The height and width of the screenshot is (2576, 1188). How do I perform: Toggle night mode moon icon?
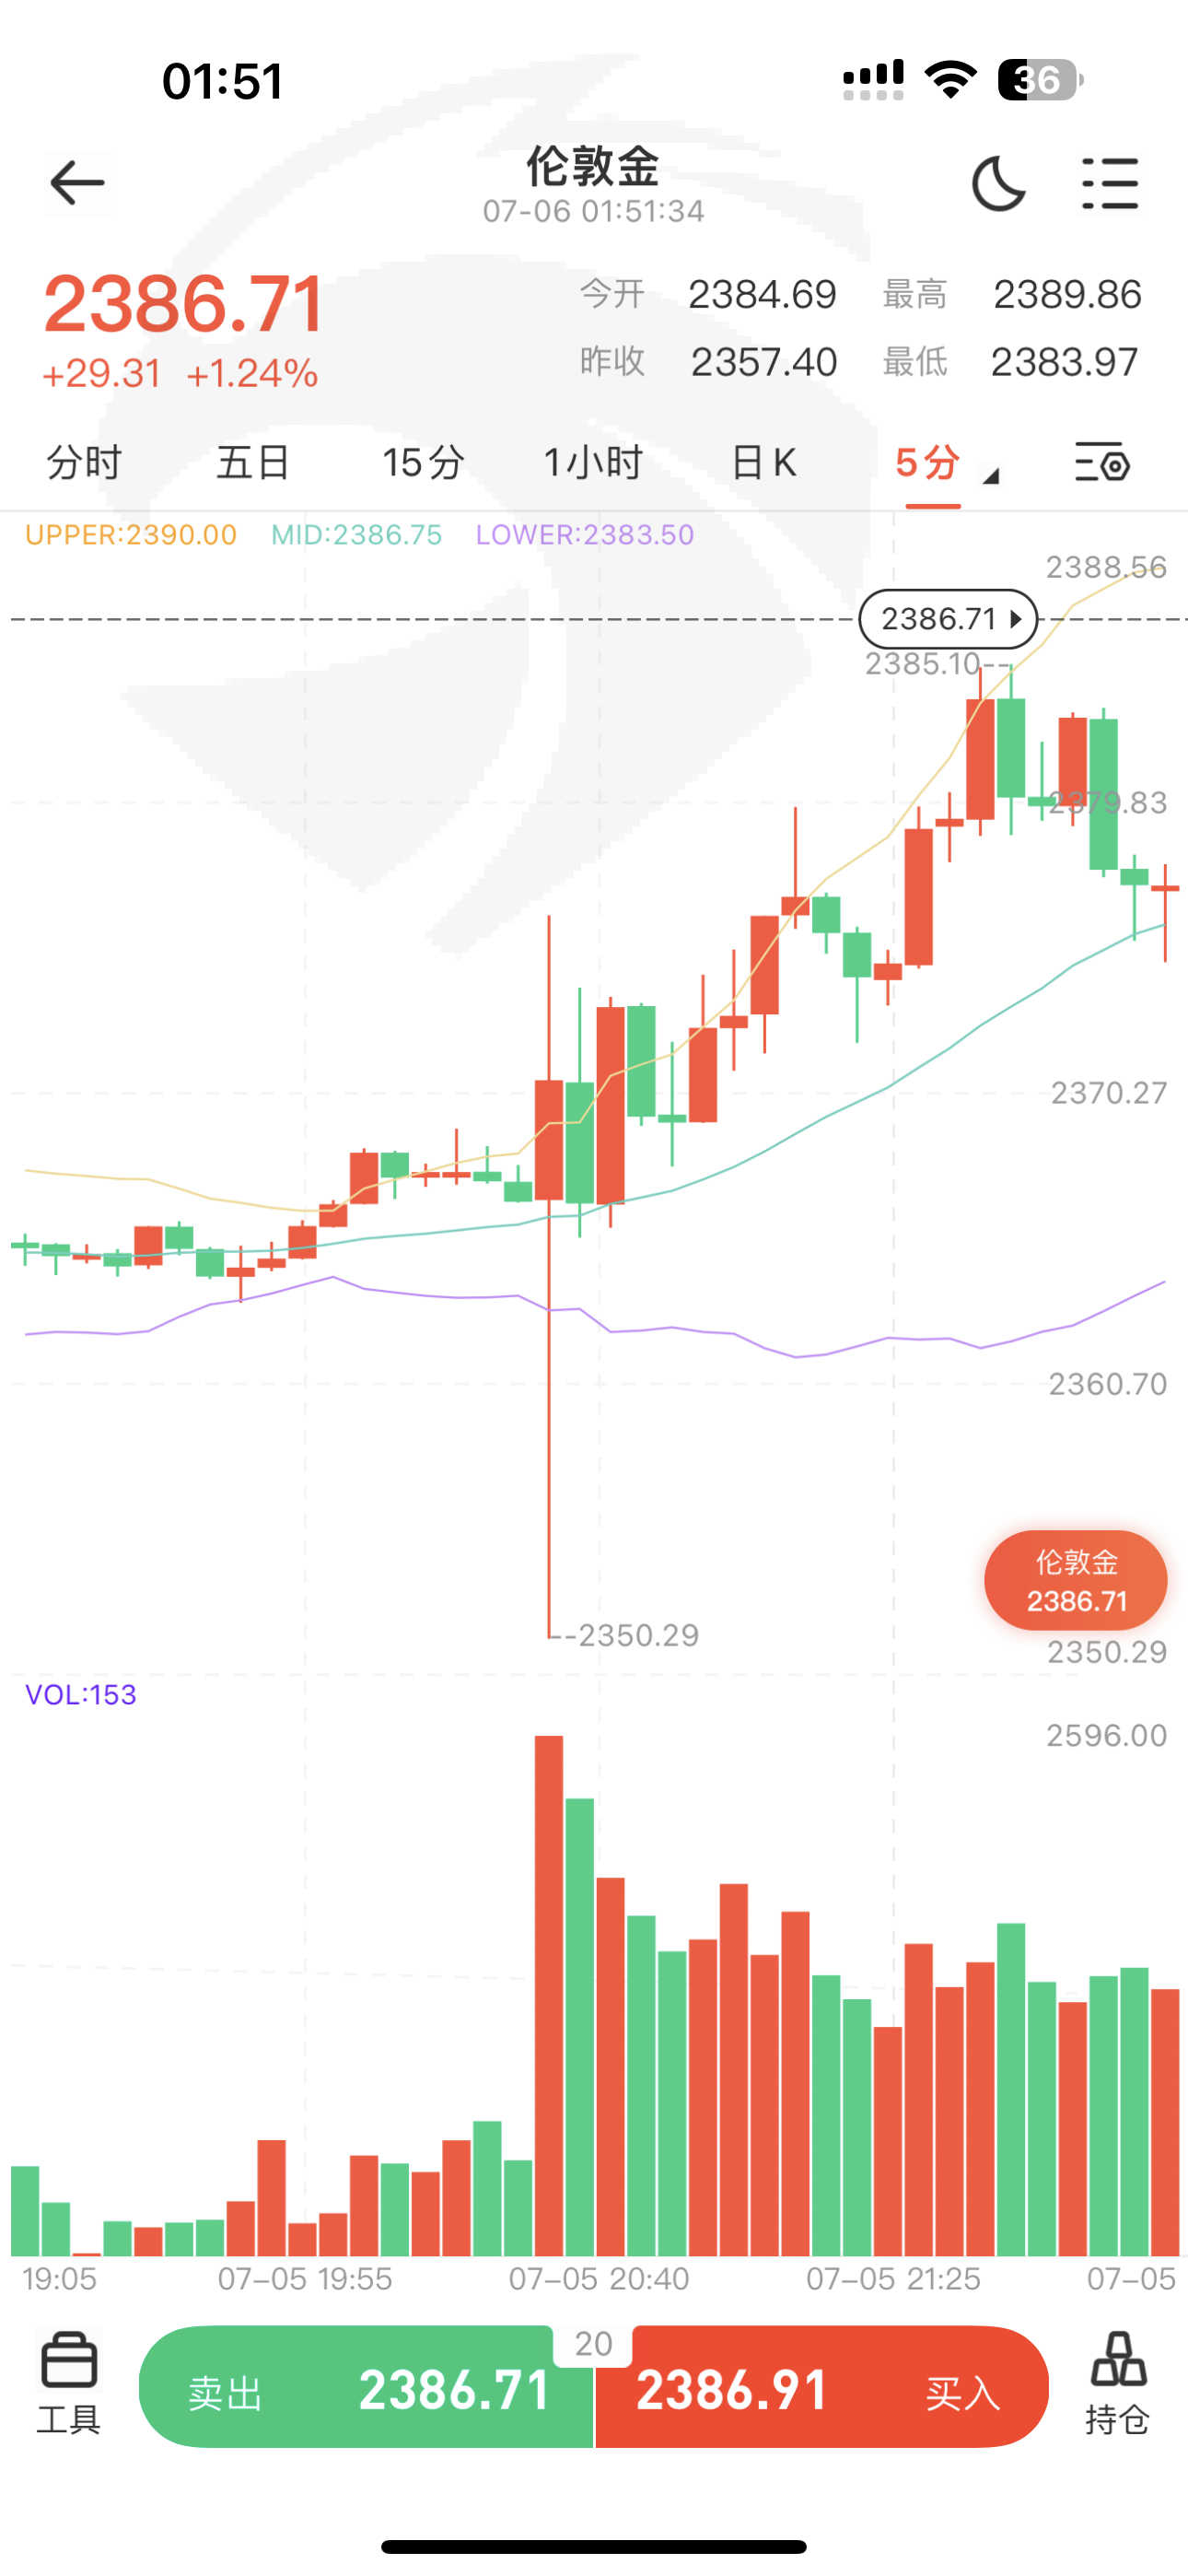(998, 184)
